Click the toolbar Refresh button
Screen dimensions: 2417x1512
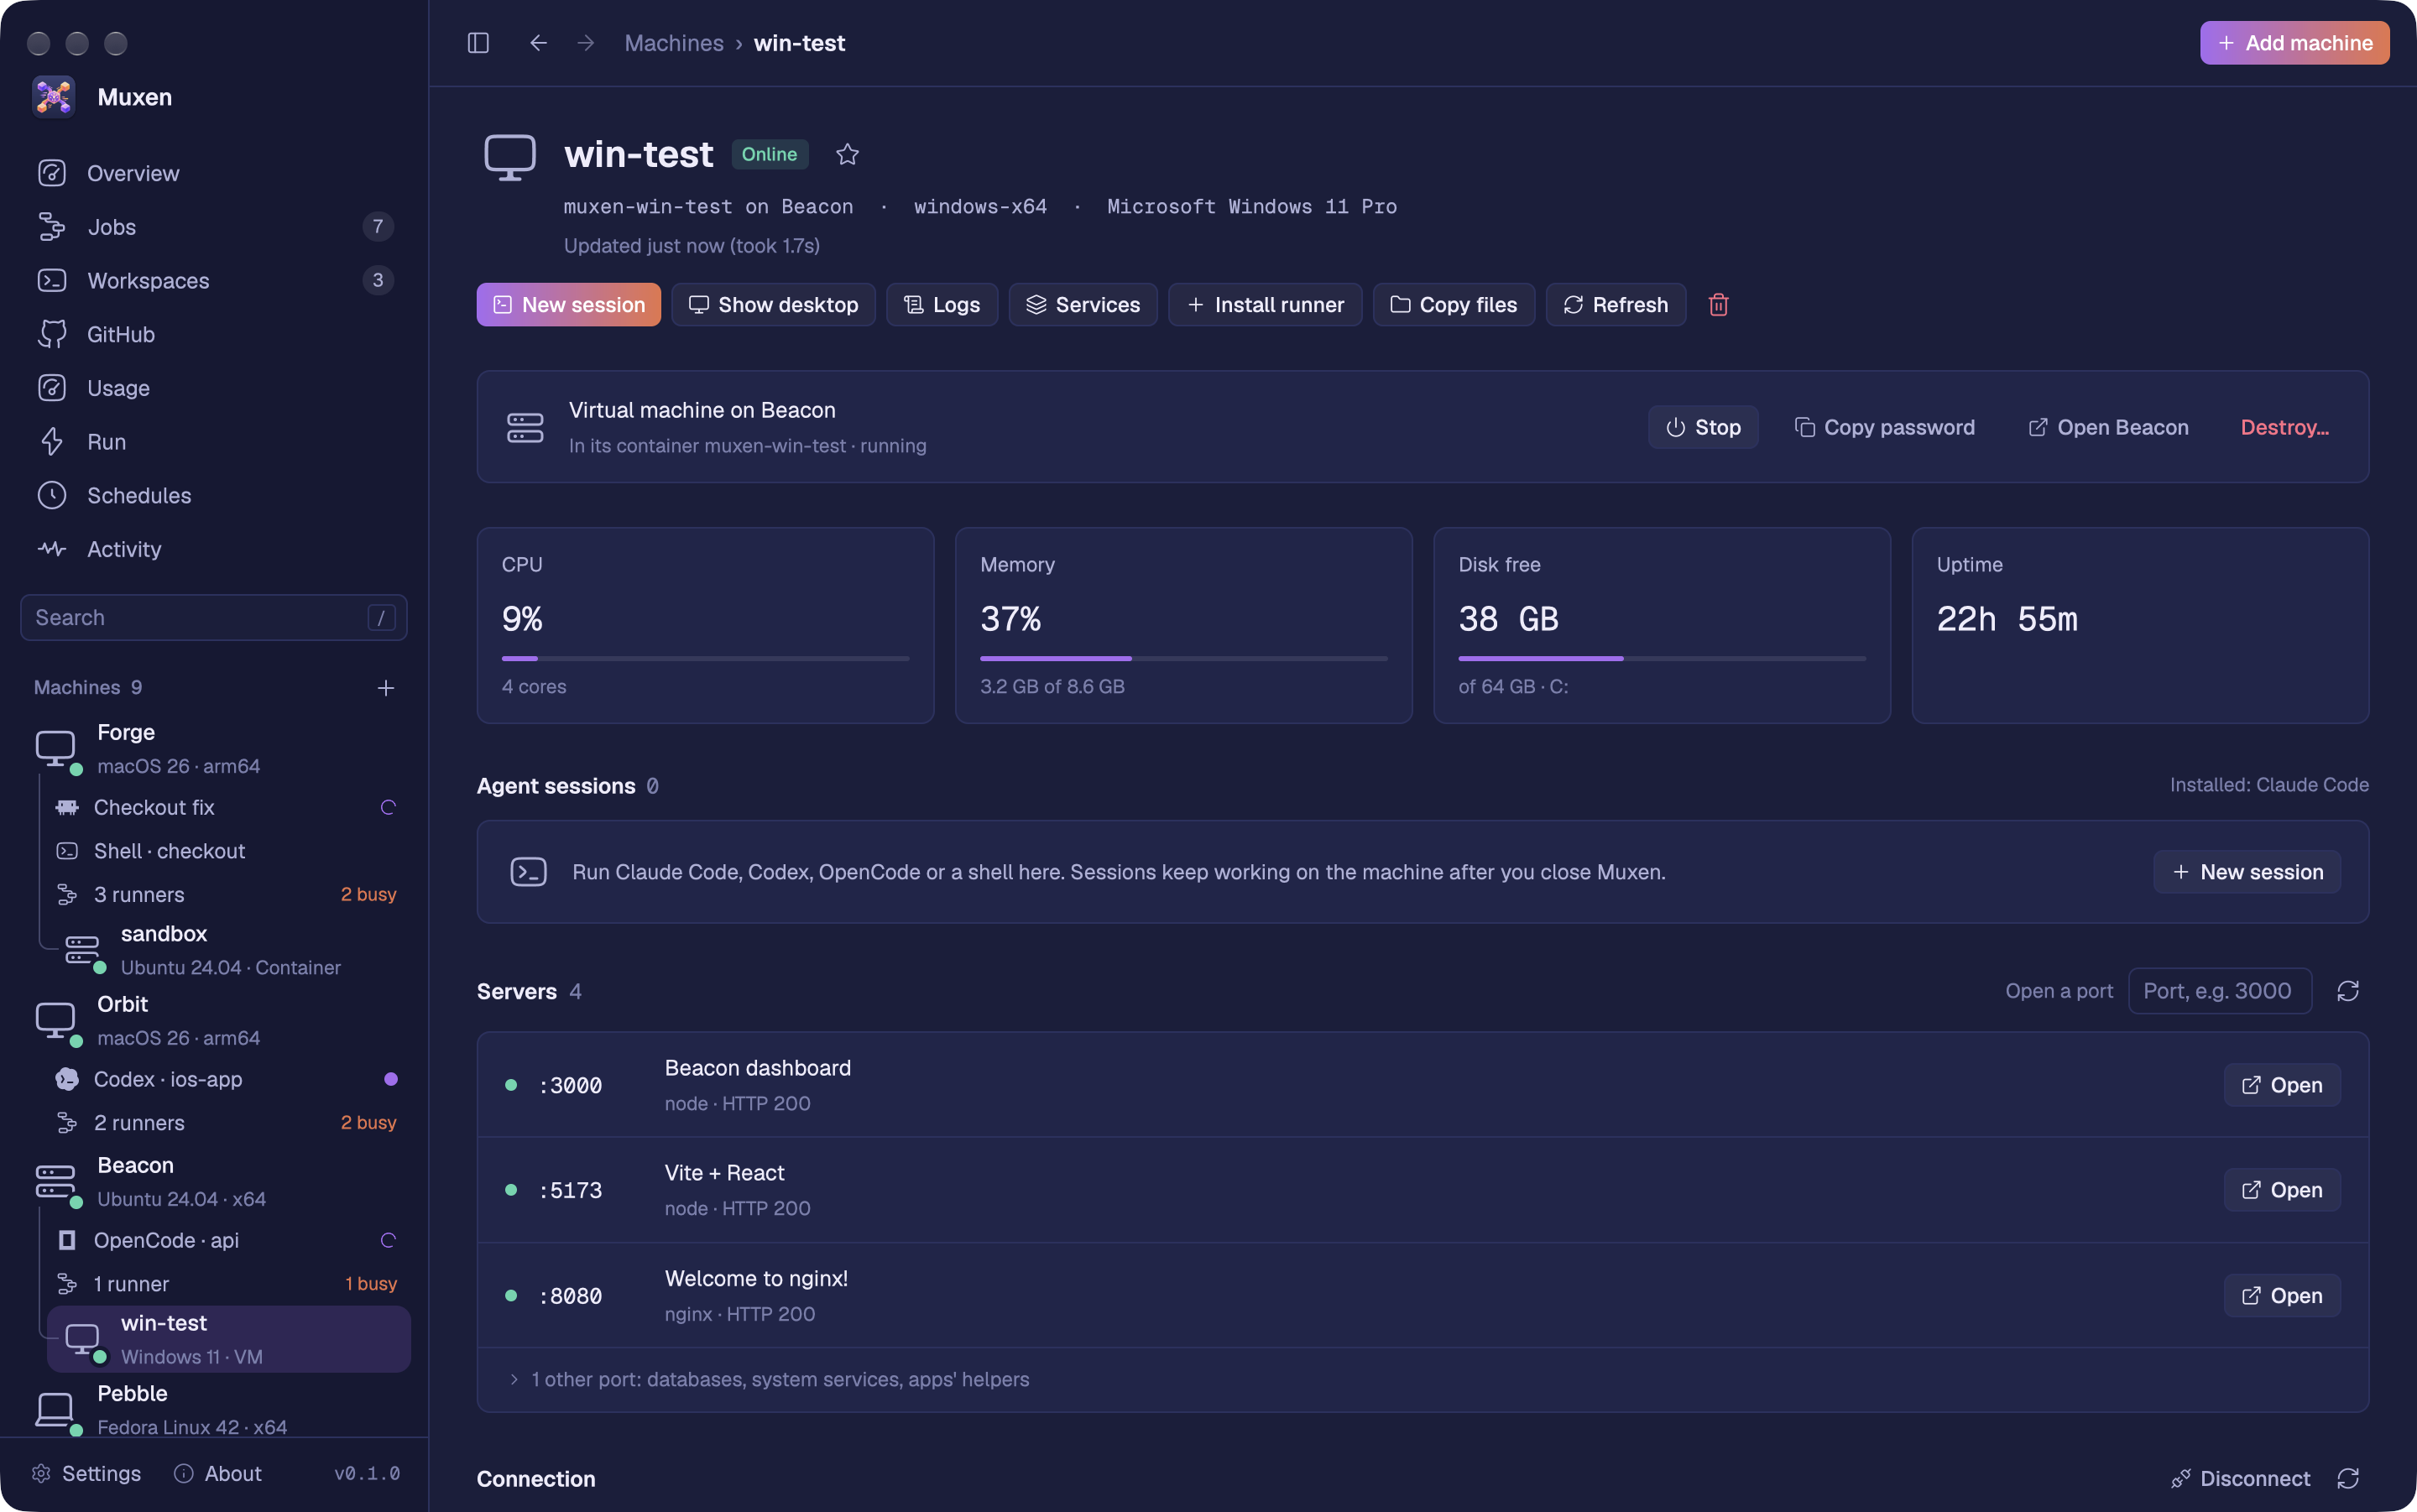click(1615, 304)
